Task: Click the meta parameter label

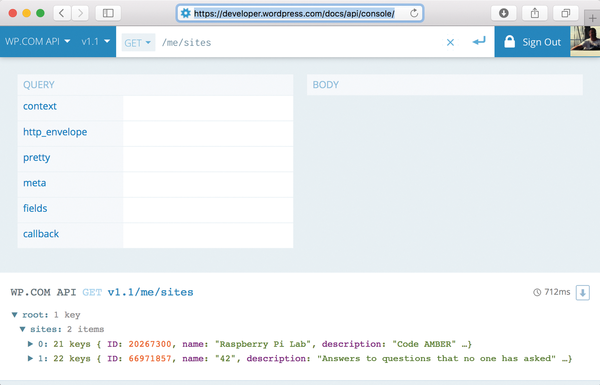Action: (x=34, y=183)
